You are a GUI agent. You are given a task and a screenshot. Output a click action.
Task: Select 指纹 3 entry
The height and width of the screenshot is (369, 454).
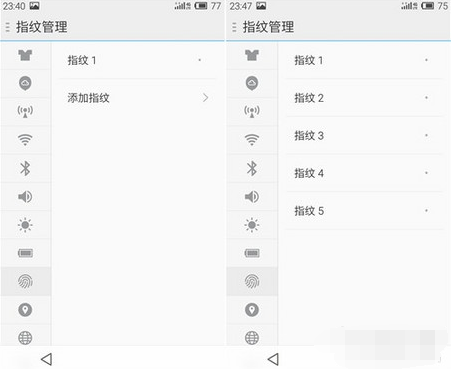click(309, 136)
